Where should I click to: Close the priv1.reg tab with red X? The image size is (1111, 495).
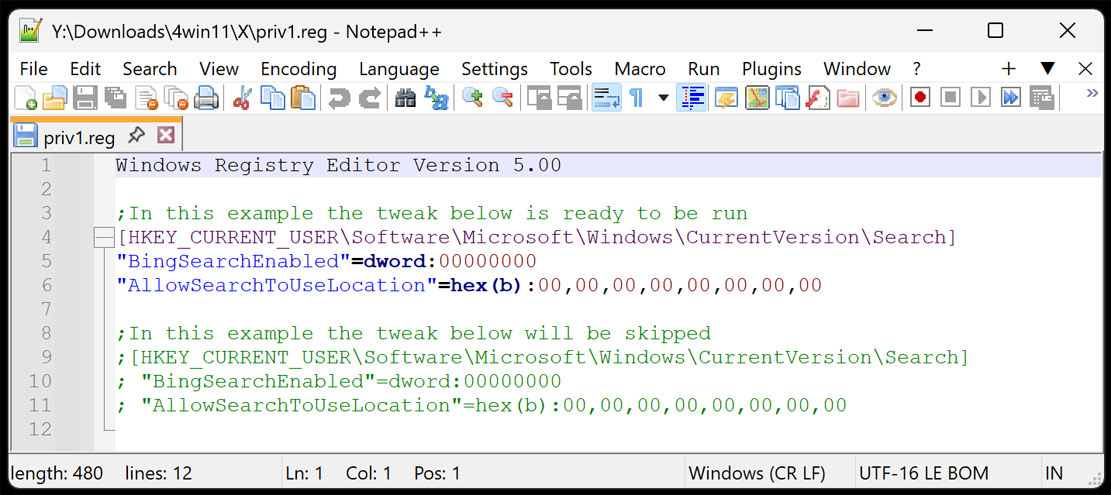coord(166,135)
